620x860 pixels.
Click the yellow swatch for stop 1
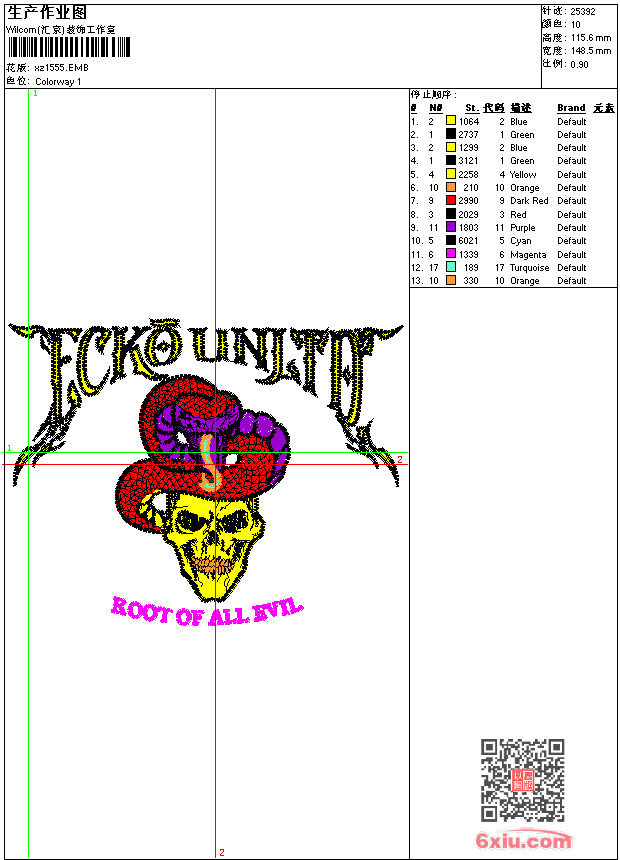450,121
